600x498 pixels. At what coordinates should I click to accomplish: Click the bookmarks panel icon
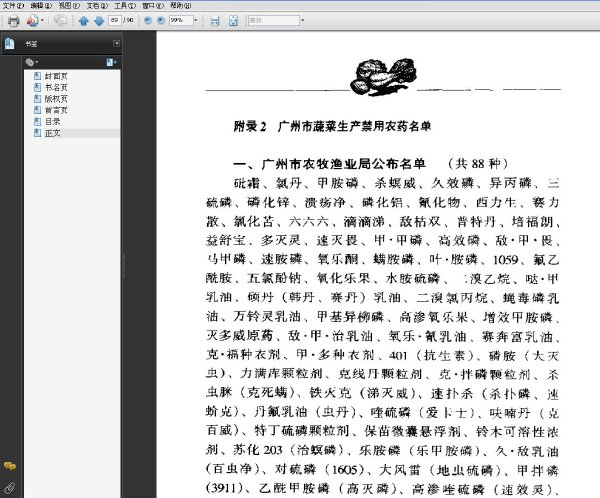tap(10, 44)
